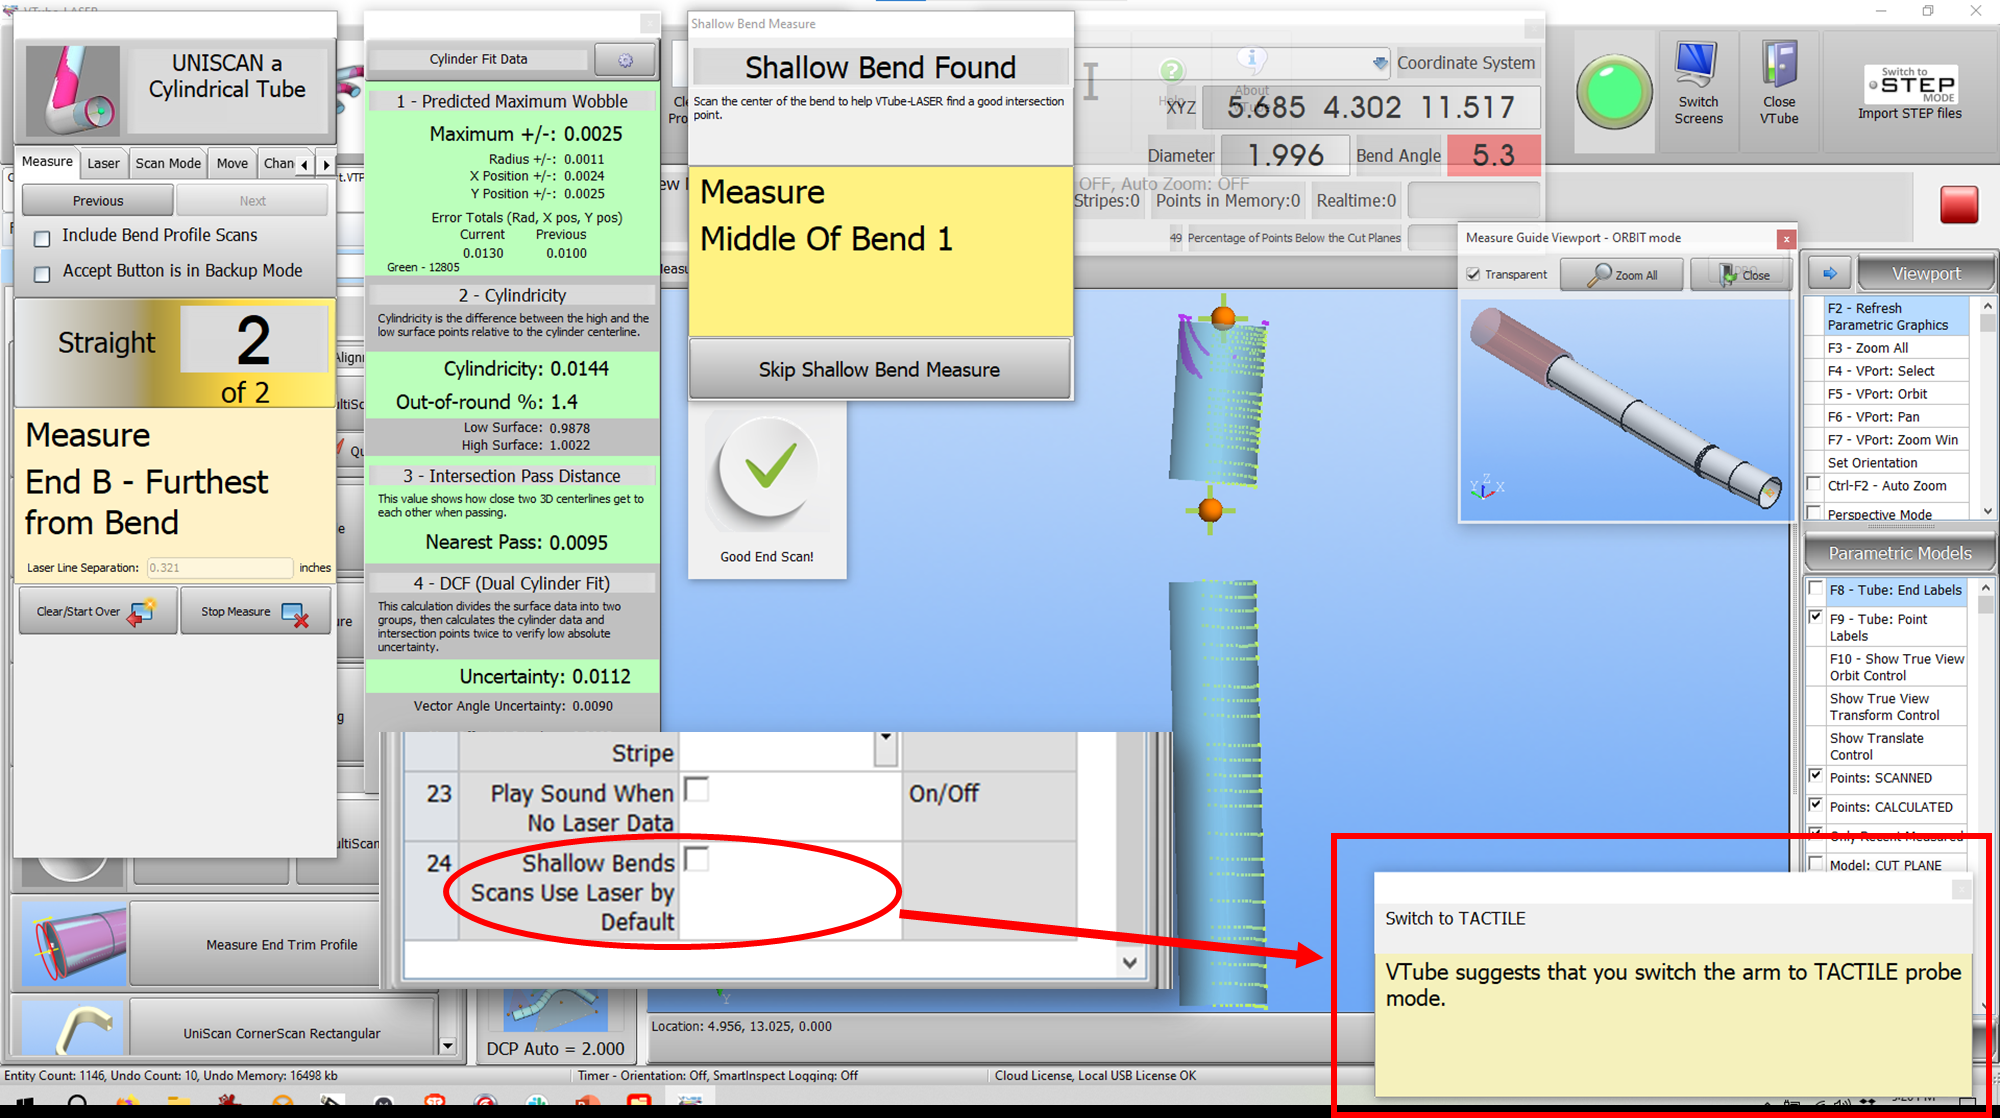Screen dimensions: 2000x1118
Task: Open the Coordinate System dropdown
Action: [1380, 63]
